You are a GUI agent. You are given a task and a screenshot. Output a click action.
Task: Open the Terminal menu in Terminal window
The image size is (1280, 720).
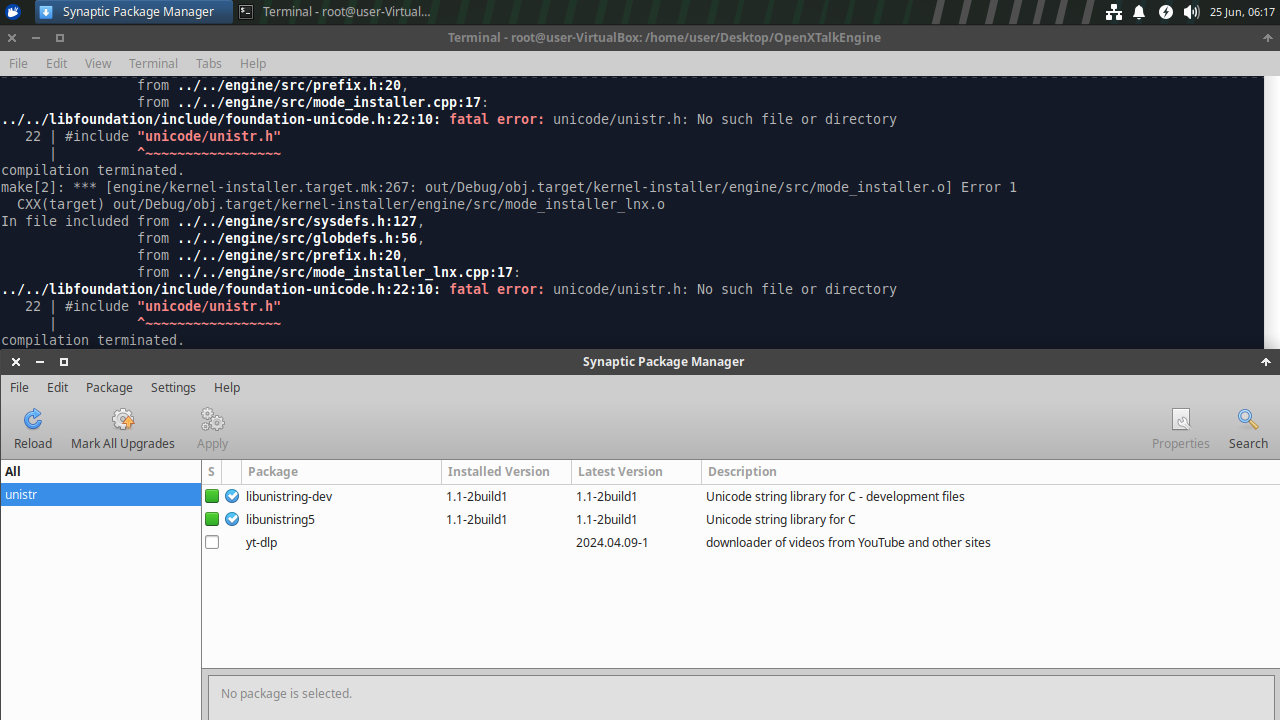pos(153,63)
